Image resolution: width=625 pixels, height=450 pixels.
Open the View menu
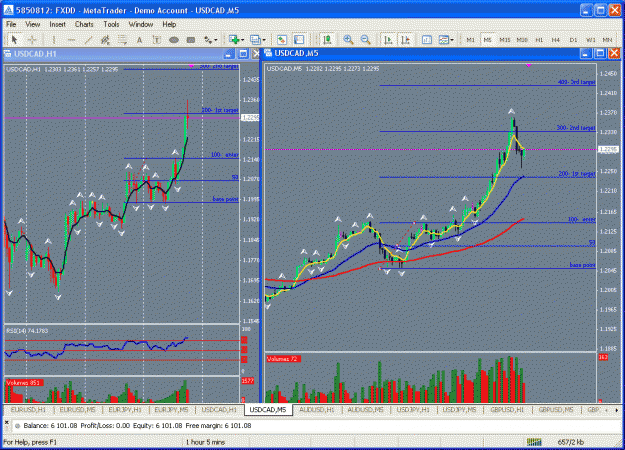click(33, 24)
